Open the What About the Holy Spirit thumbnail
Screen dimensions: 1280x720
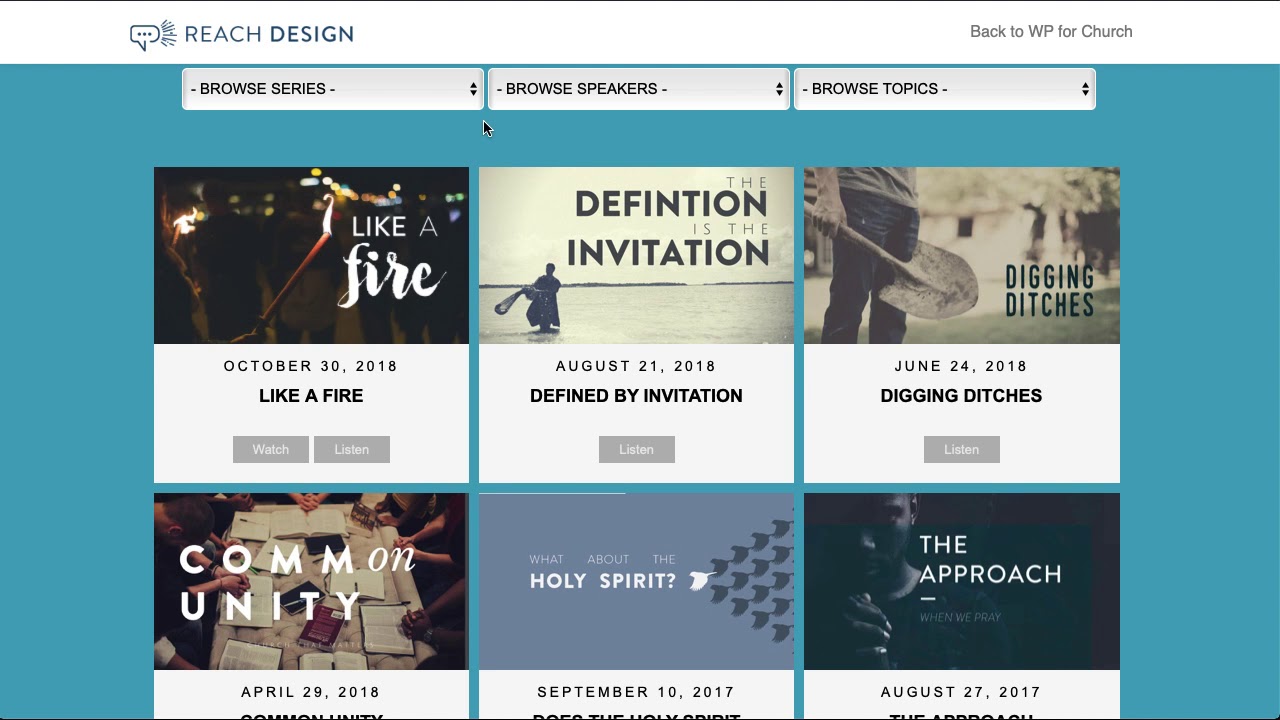click(x=636, y=581)
